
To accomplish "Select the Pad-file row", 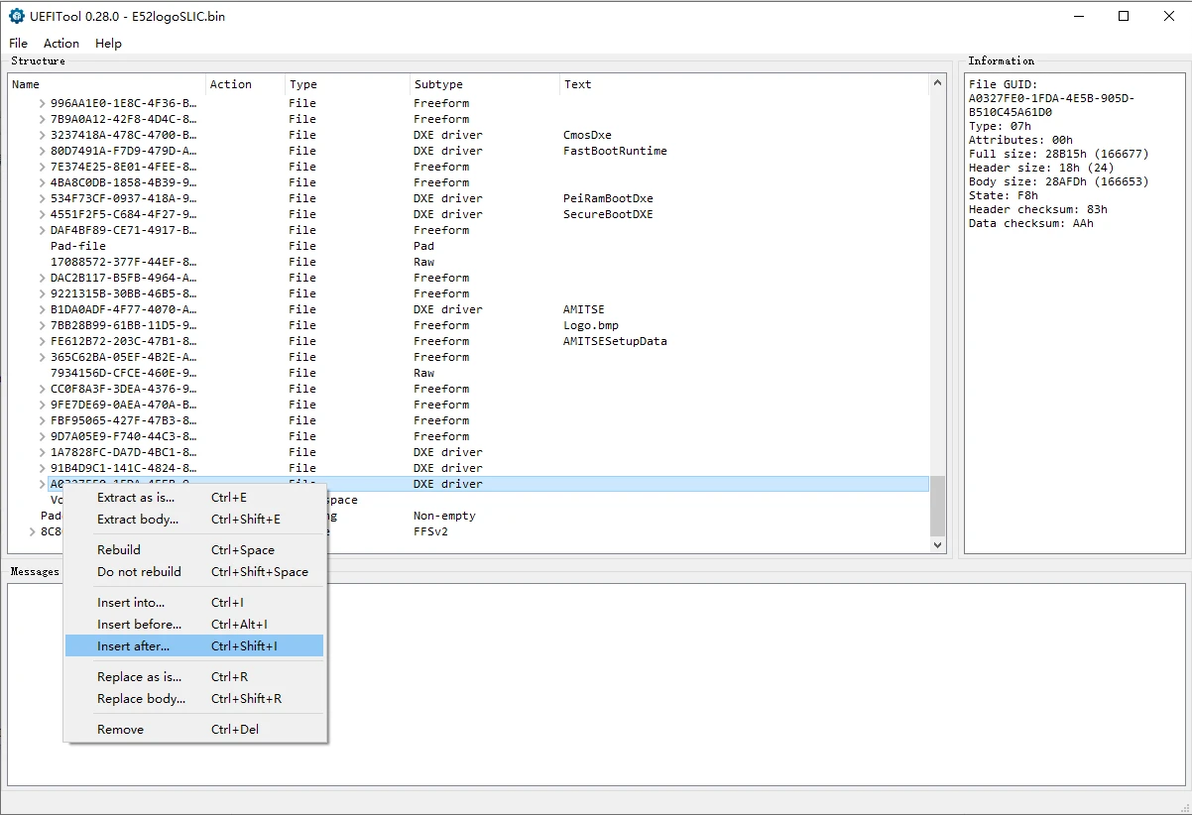I will pyautogui.click(x=470, y=246).
